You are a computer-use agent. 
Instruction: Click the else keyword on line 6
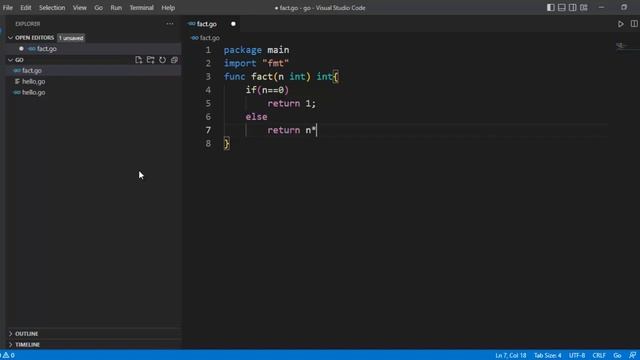256,117
